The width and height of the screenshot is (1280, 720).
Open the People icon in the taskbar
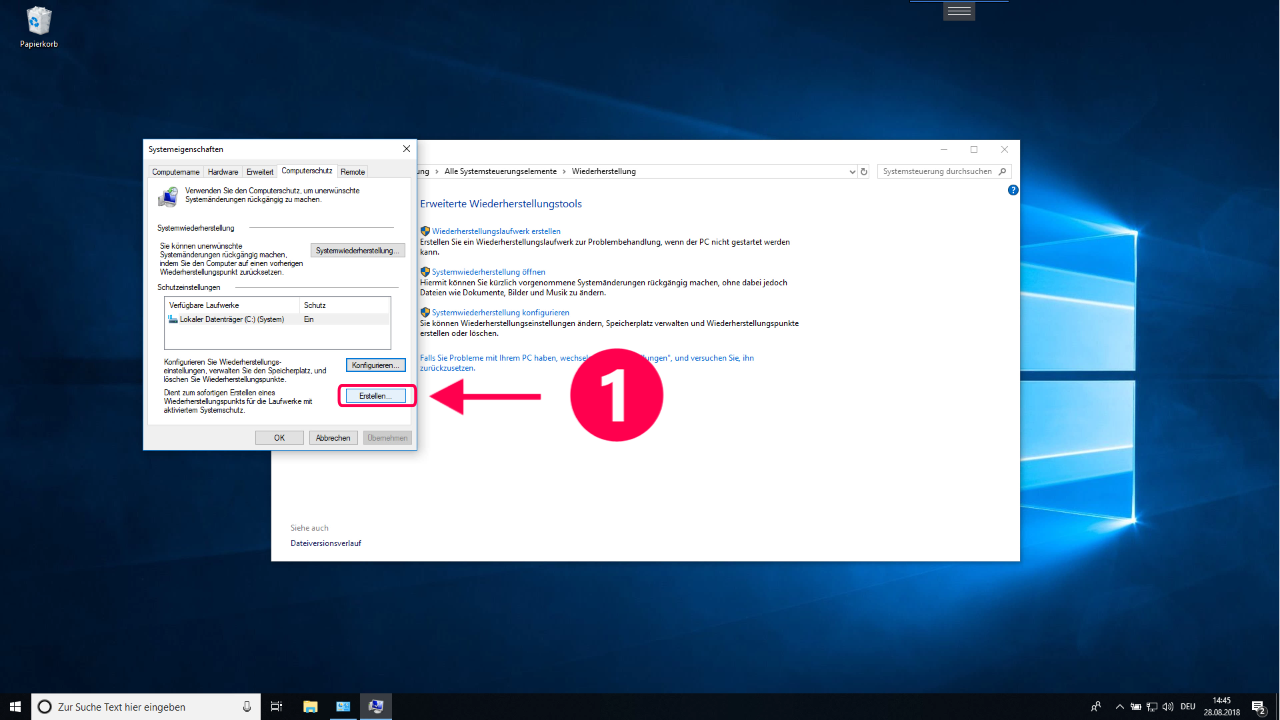tap(1096, 706)
